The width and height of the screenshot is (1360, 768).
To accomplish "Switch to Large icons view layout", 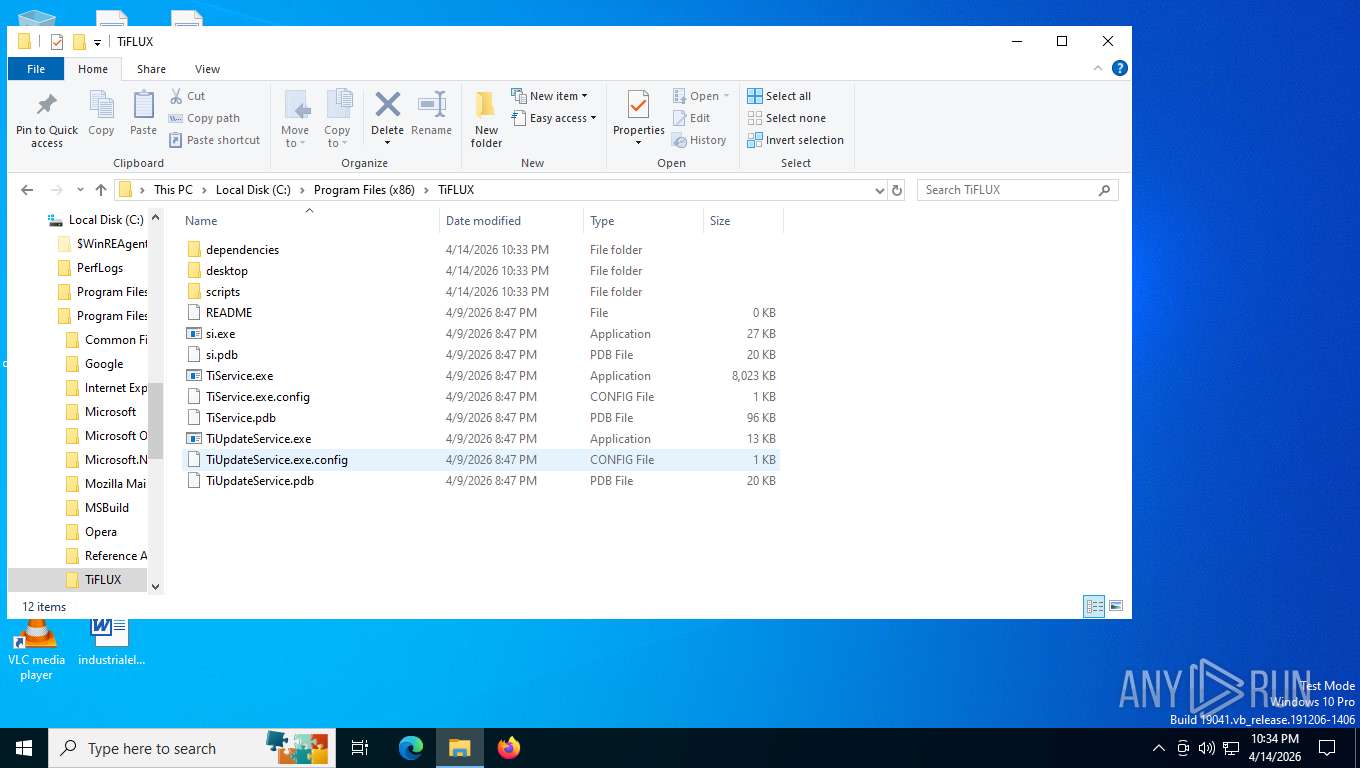I will click(1116, 606).
